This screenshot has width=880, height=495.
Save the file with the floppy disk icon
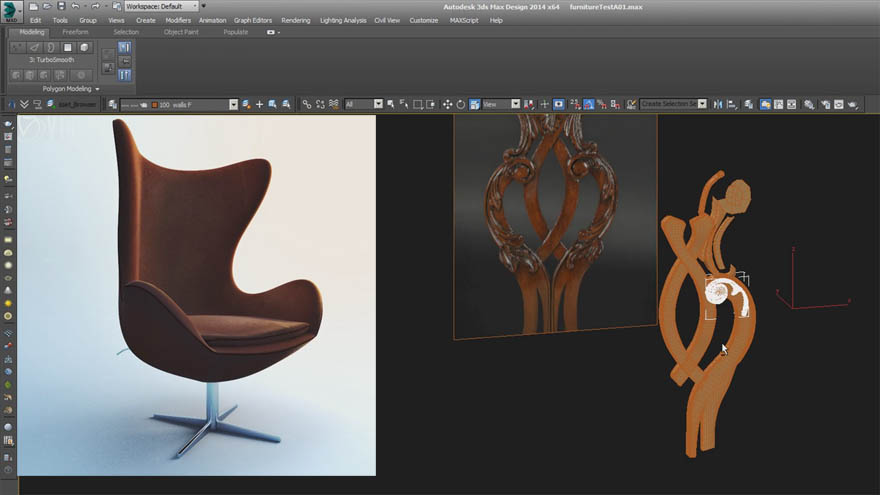click(61, 6)
